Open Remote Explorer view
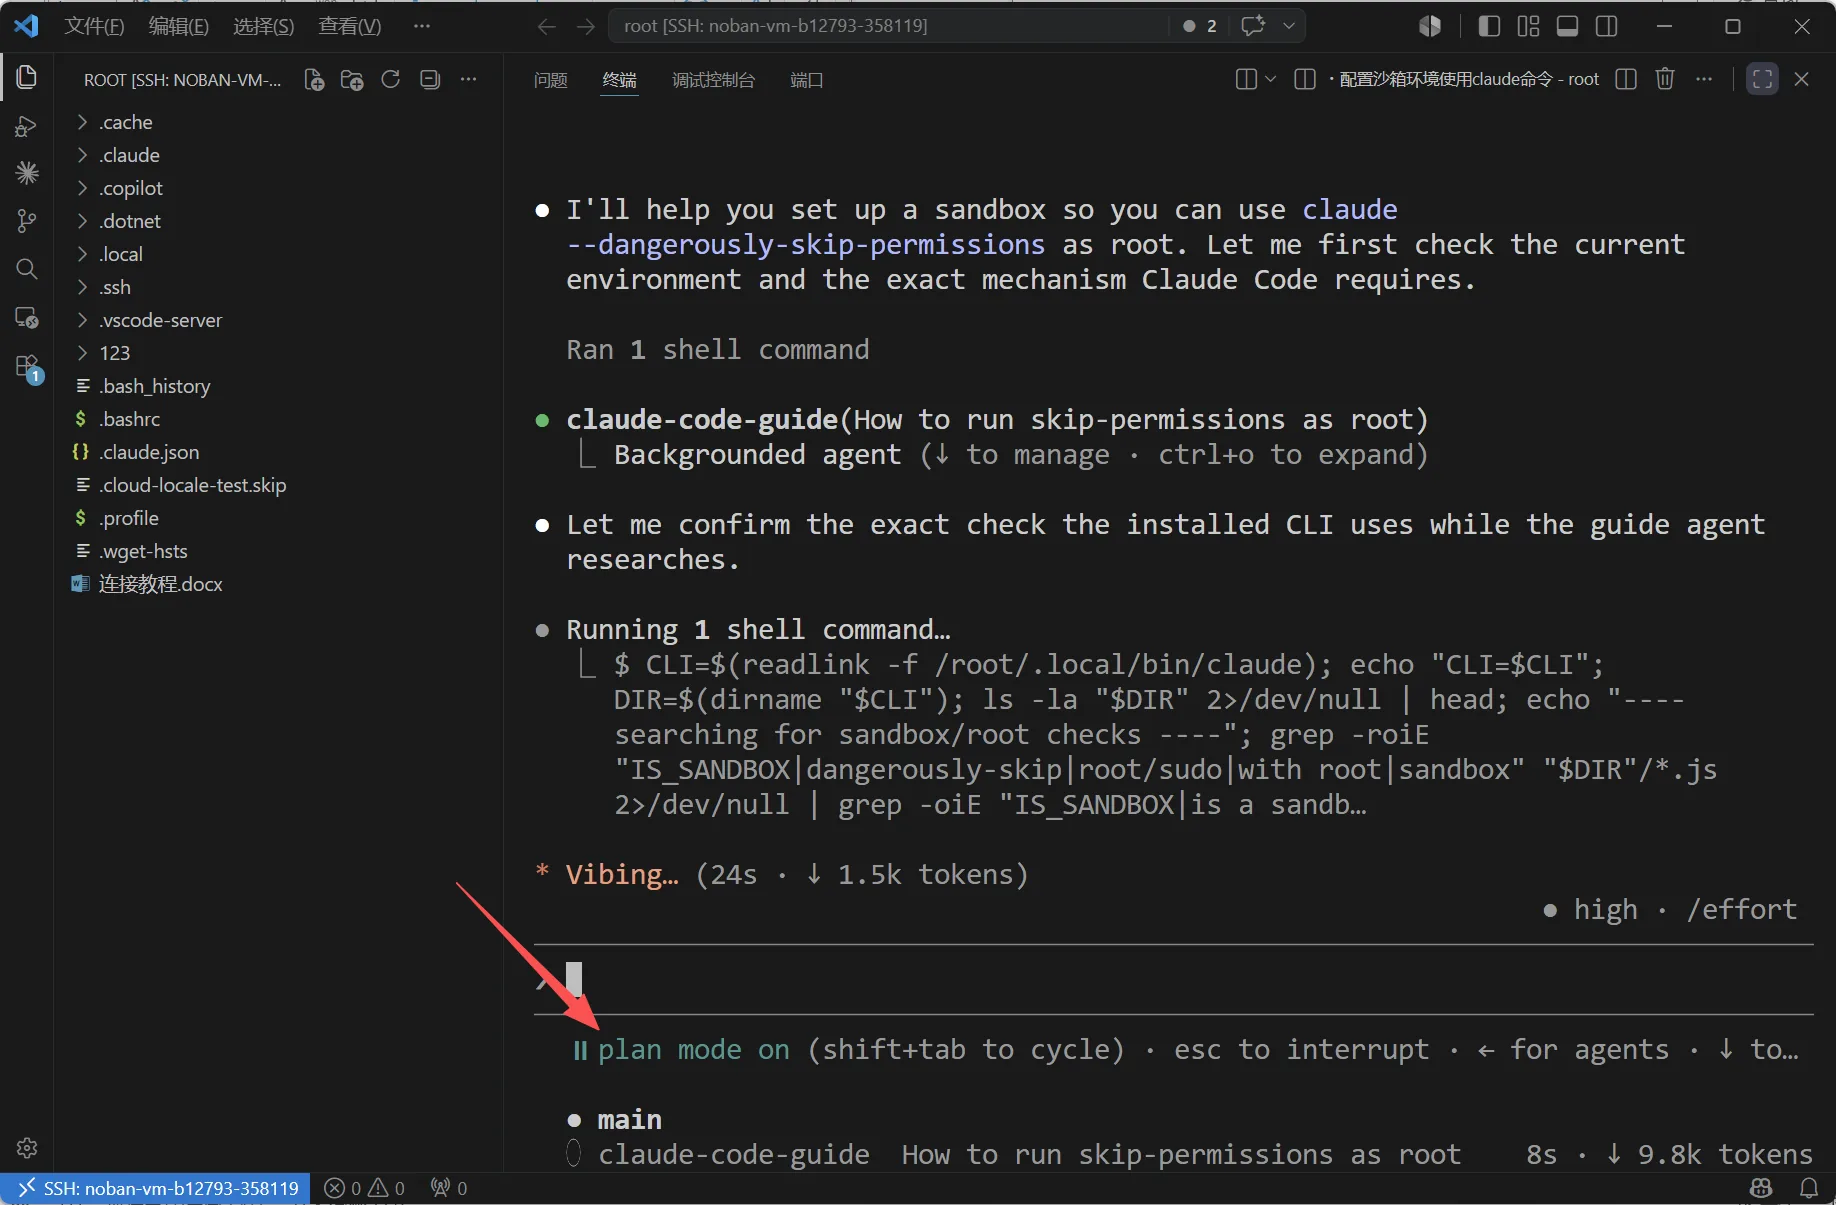 pyautogui.click(x=27, y=318)
